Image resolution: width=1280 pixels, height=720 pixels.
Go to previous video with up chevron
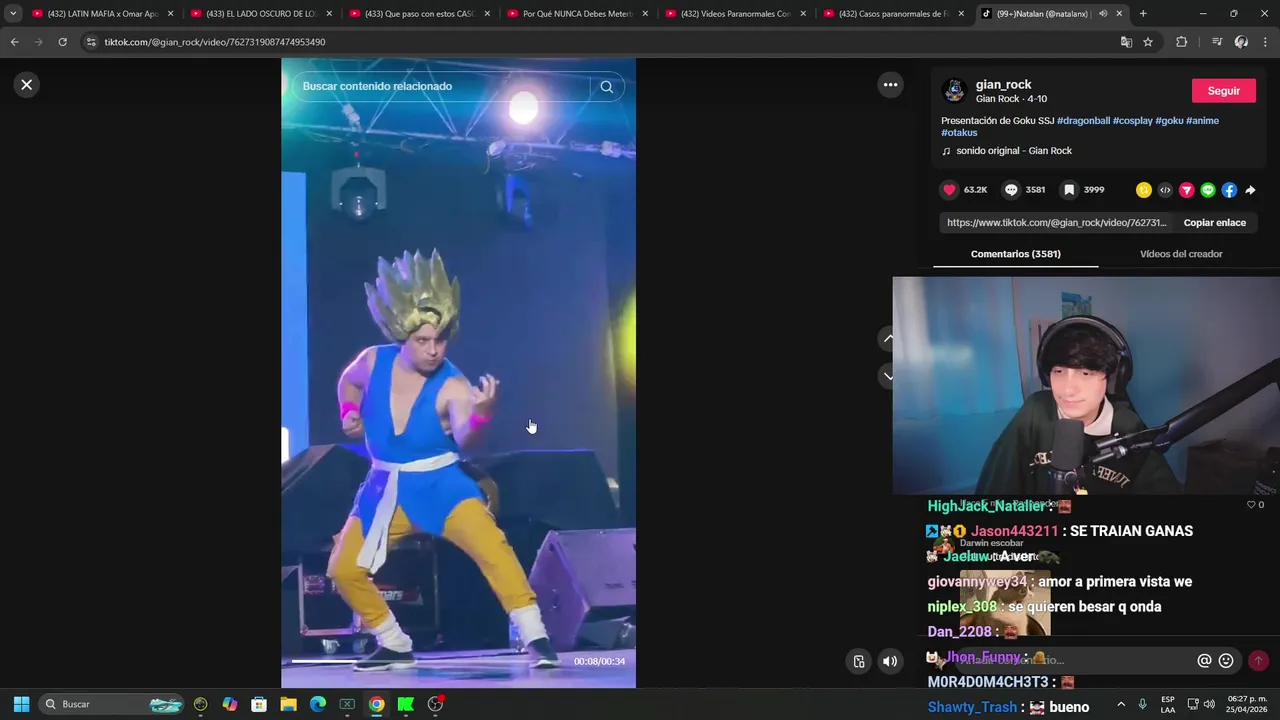(x=887, y=338)
